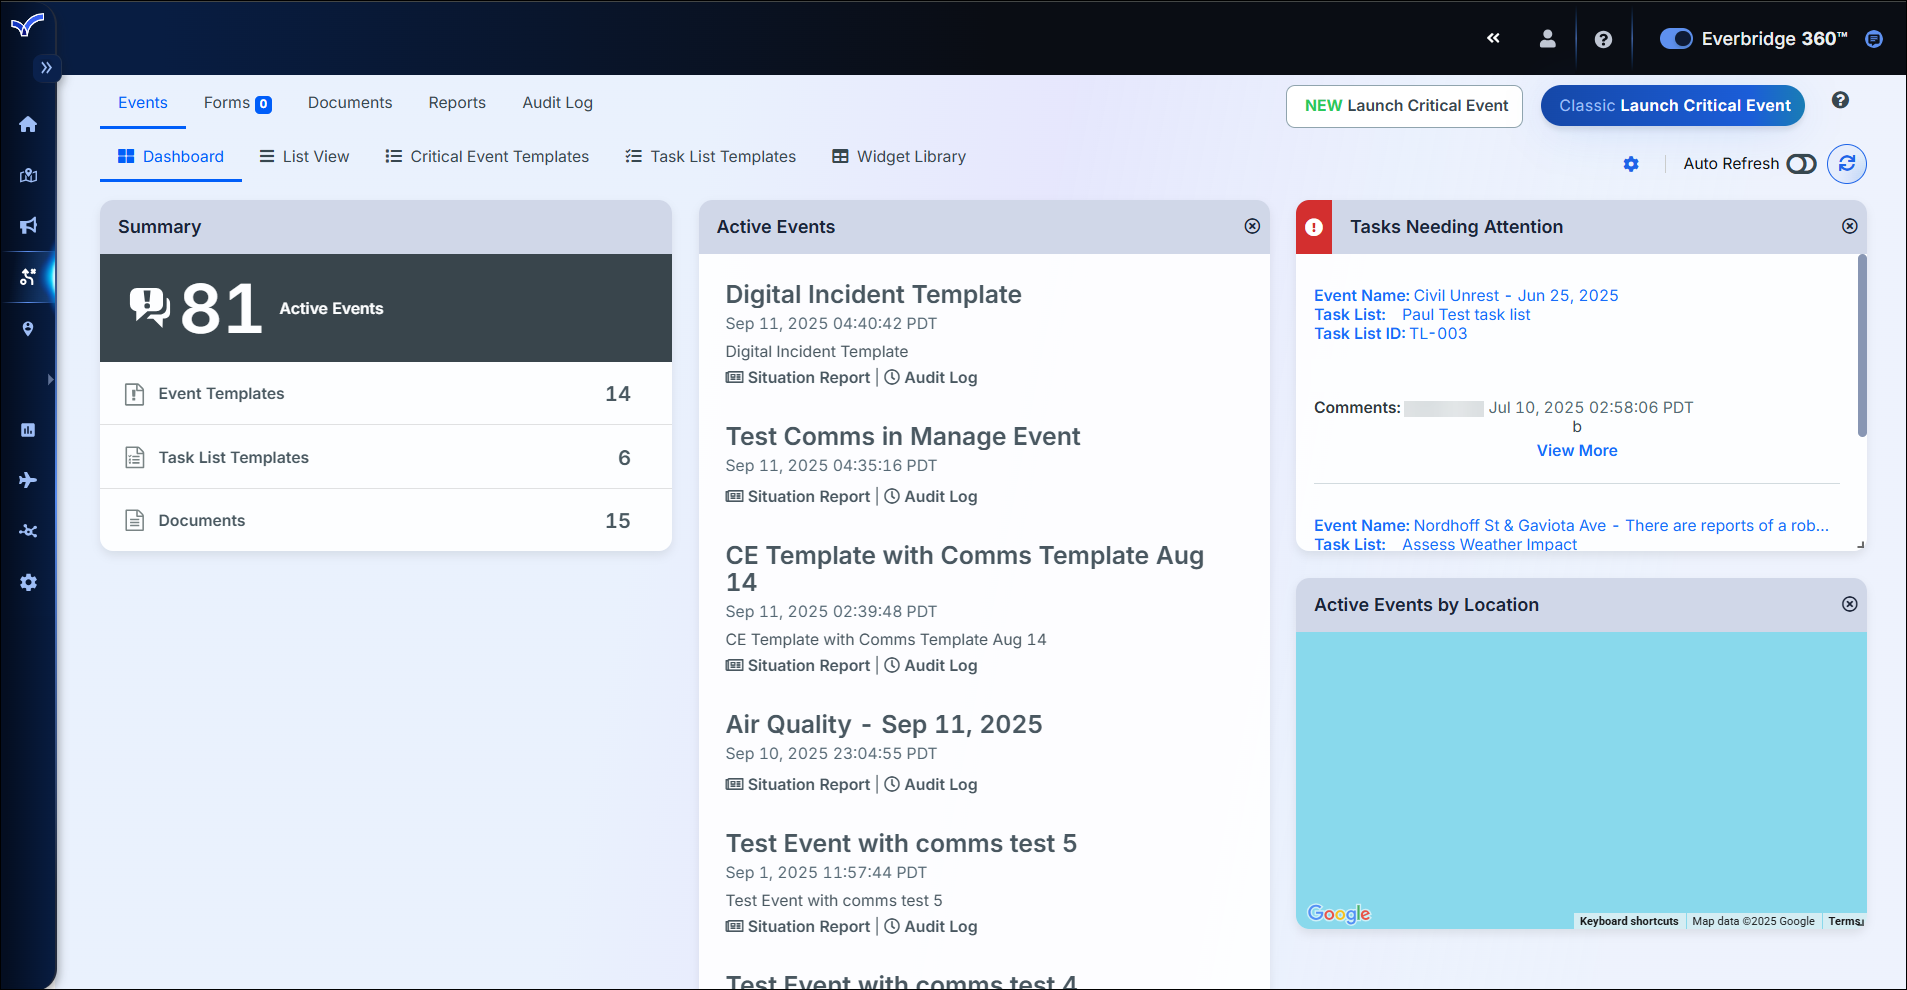This screenshot has width=1907, height=990.
Task: Open the handshake integrations sidebar icon
Action: 28,531
